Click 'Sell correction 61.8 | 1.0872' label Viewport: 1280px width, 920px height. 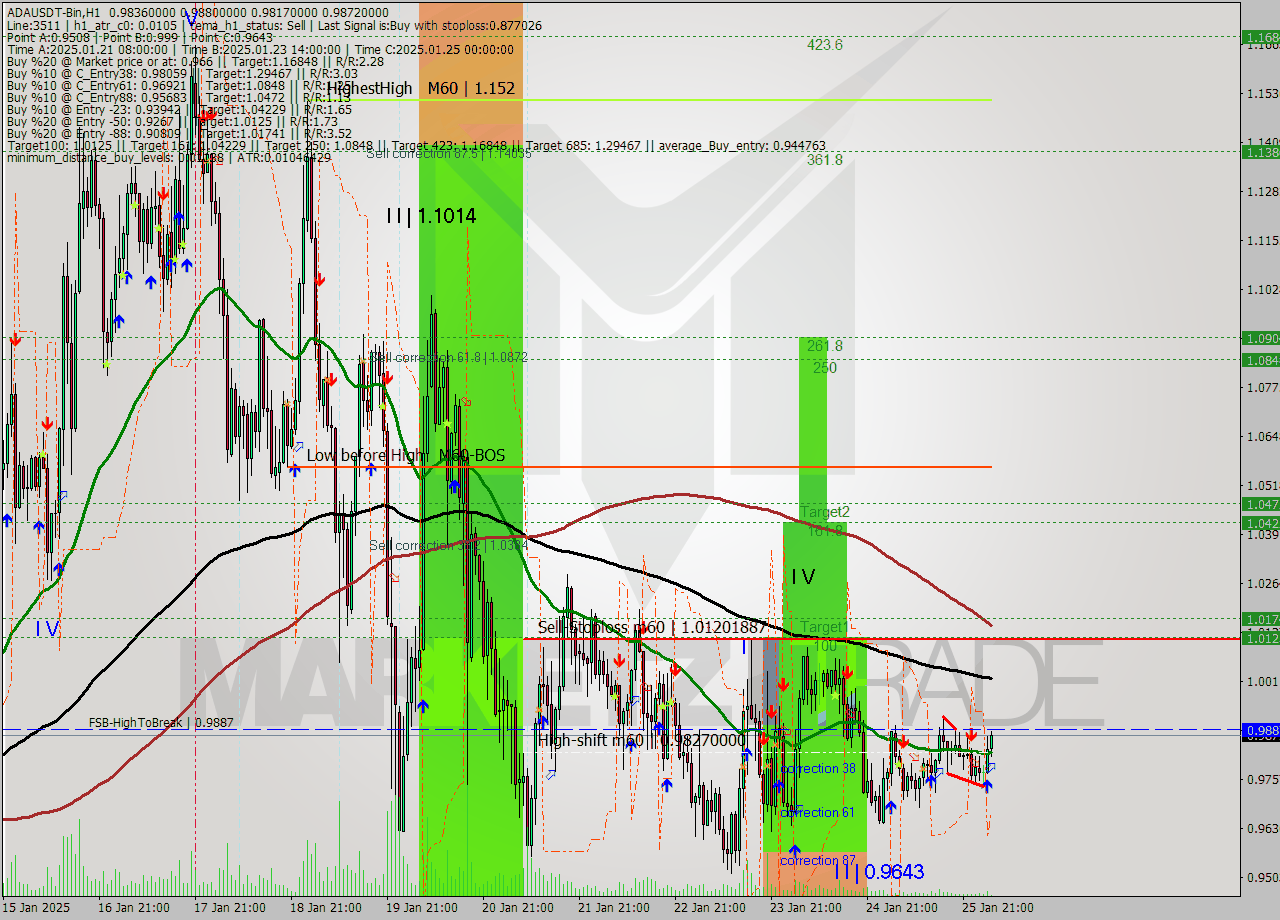[448, 356]
